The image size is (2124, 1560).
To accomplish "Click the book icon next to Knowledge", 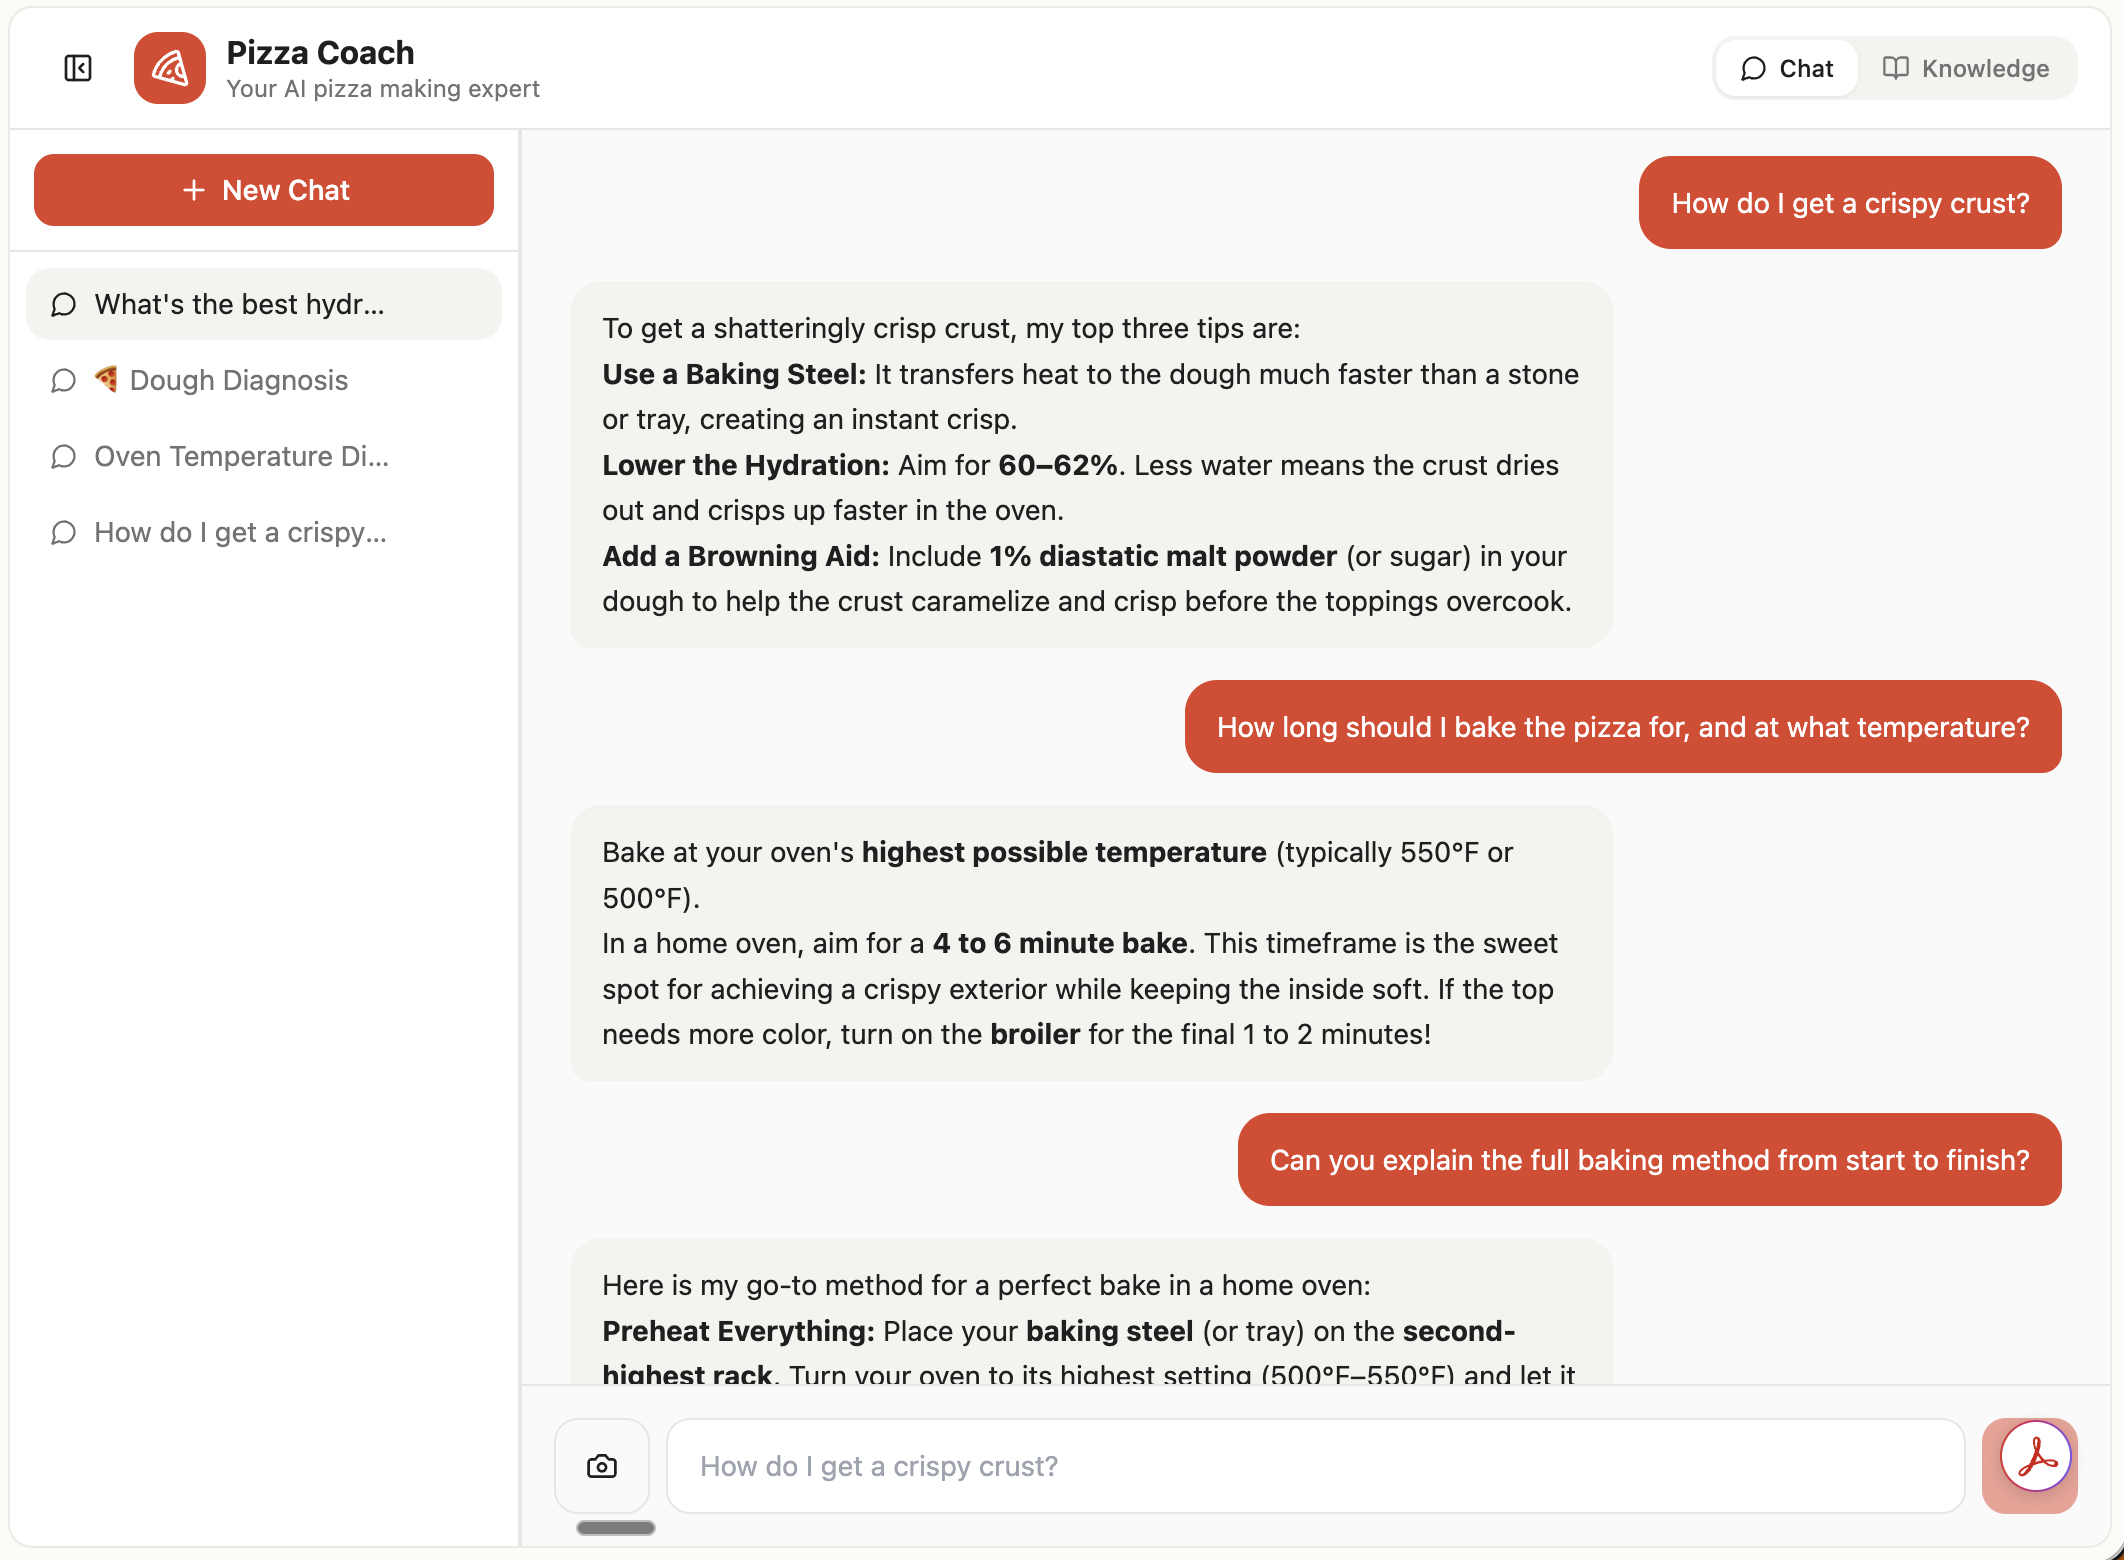I will (x=1895, y=68).
